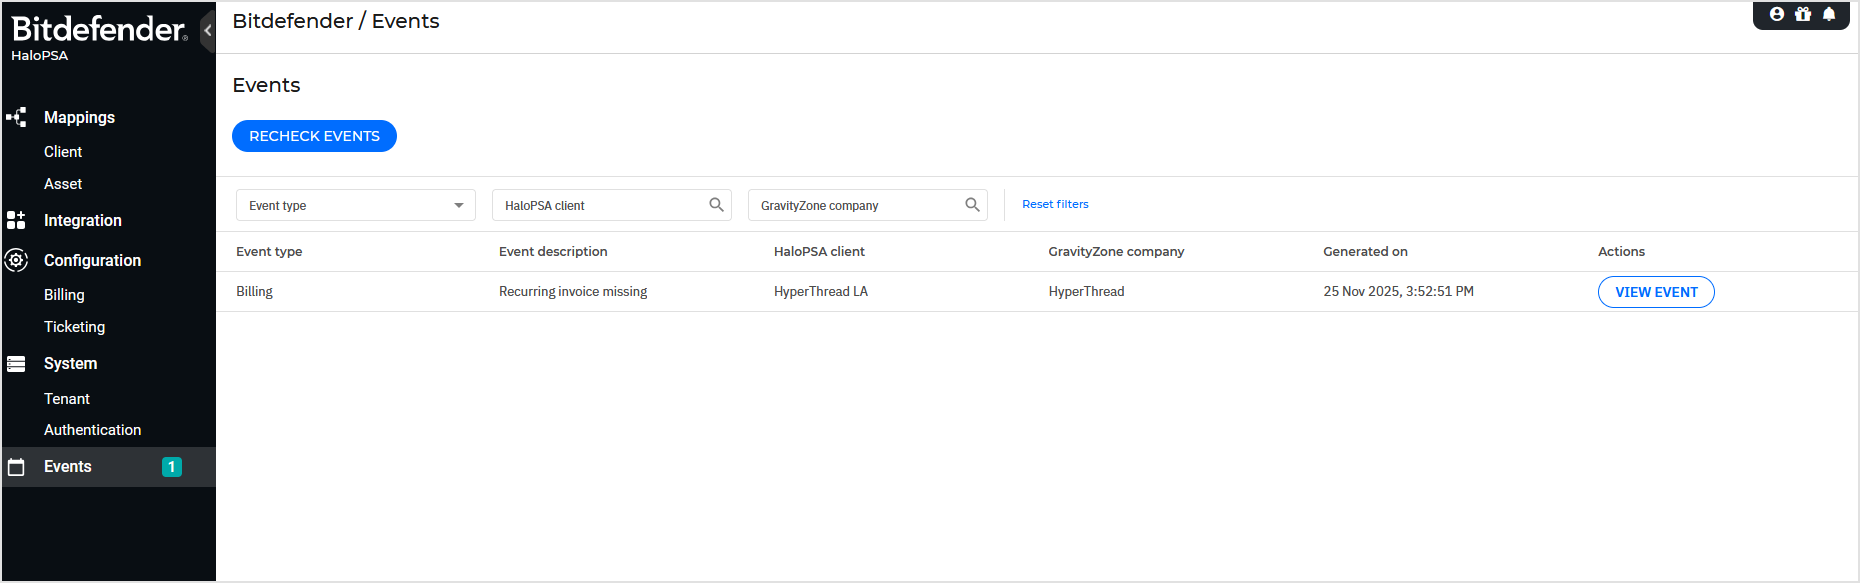Select Authentication in the sidebar
The width and height of the screenshot is (1860, 583).
[92, 430]
